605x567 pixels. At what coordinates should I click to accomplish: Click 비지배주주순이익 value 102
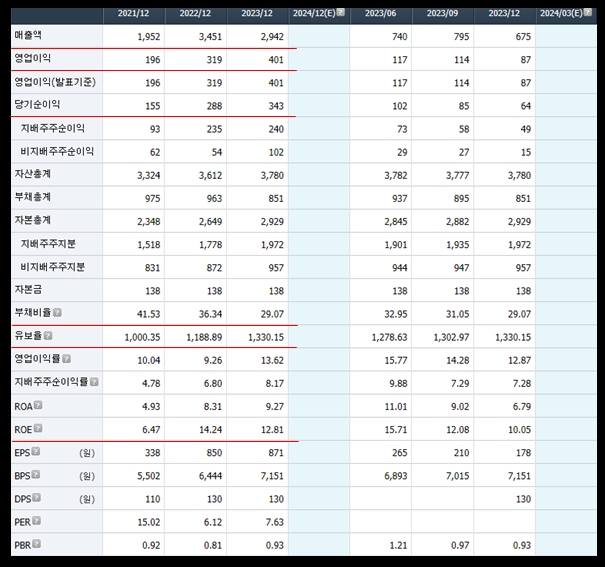click(x=276, y=152)
